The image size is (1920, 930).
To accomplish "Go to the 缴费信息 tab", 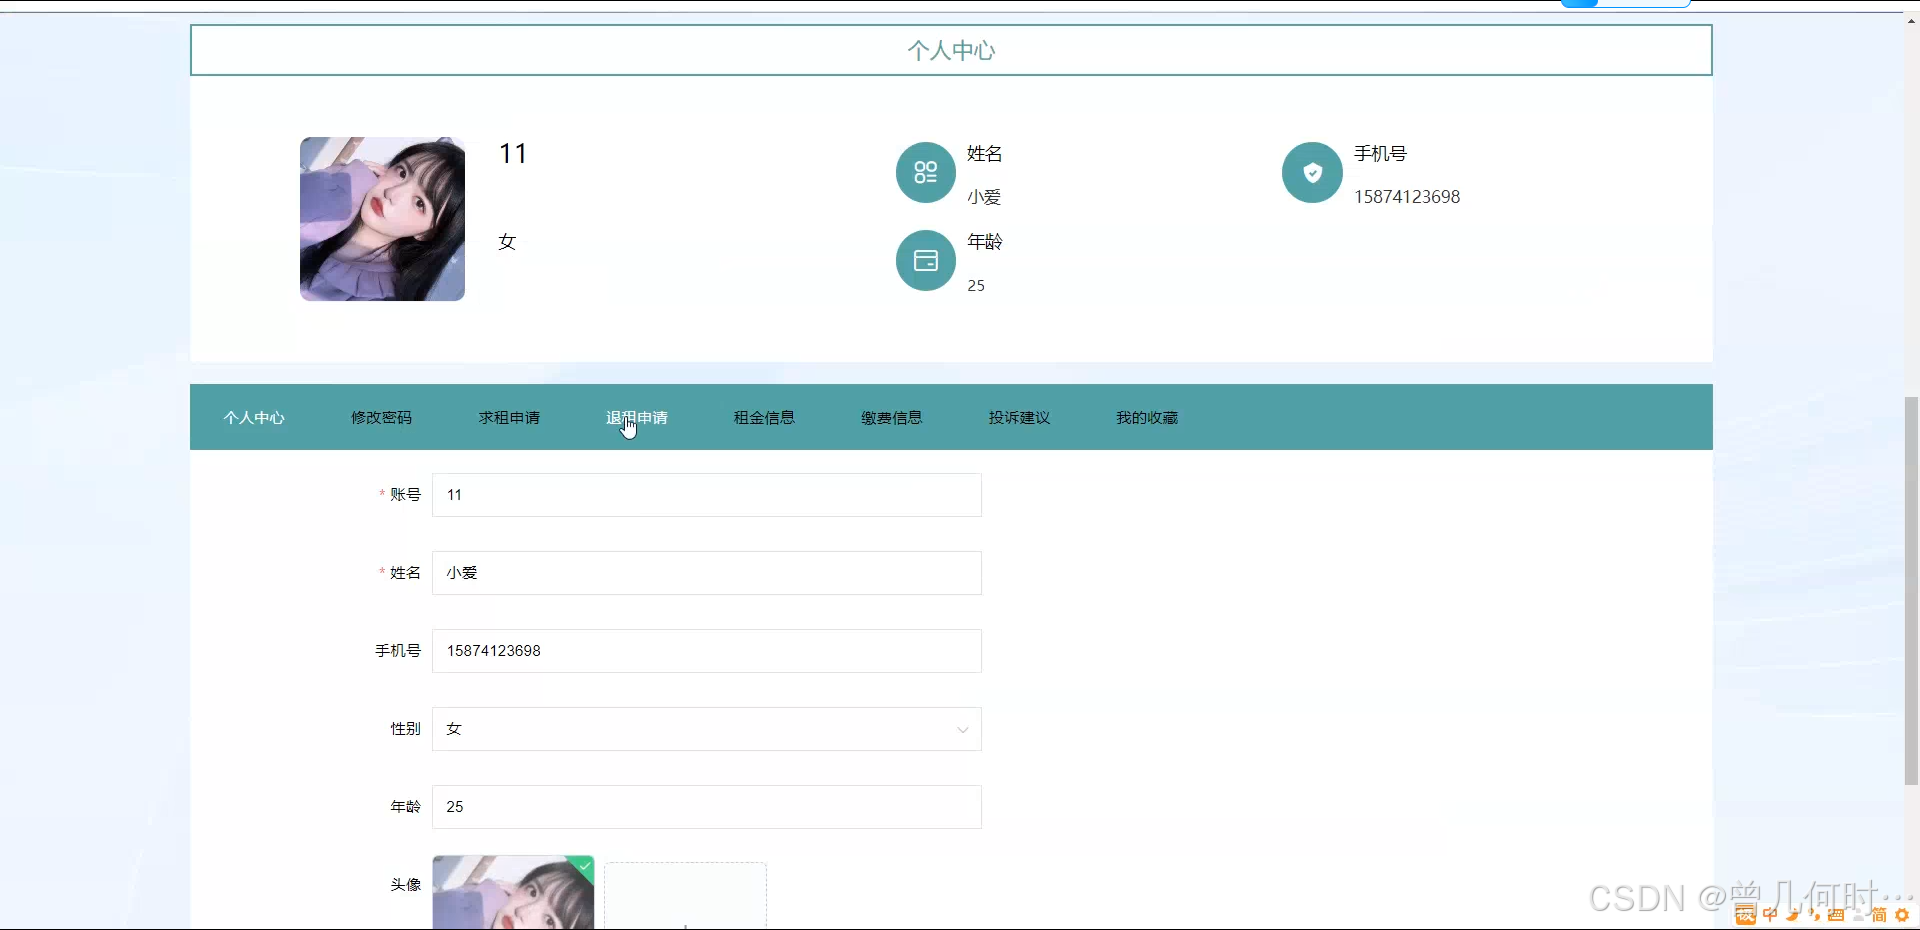I will pyautogui.click(x=892, y=418).
